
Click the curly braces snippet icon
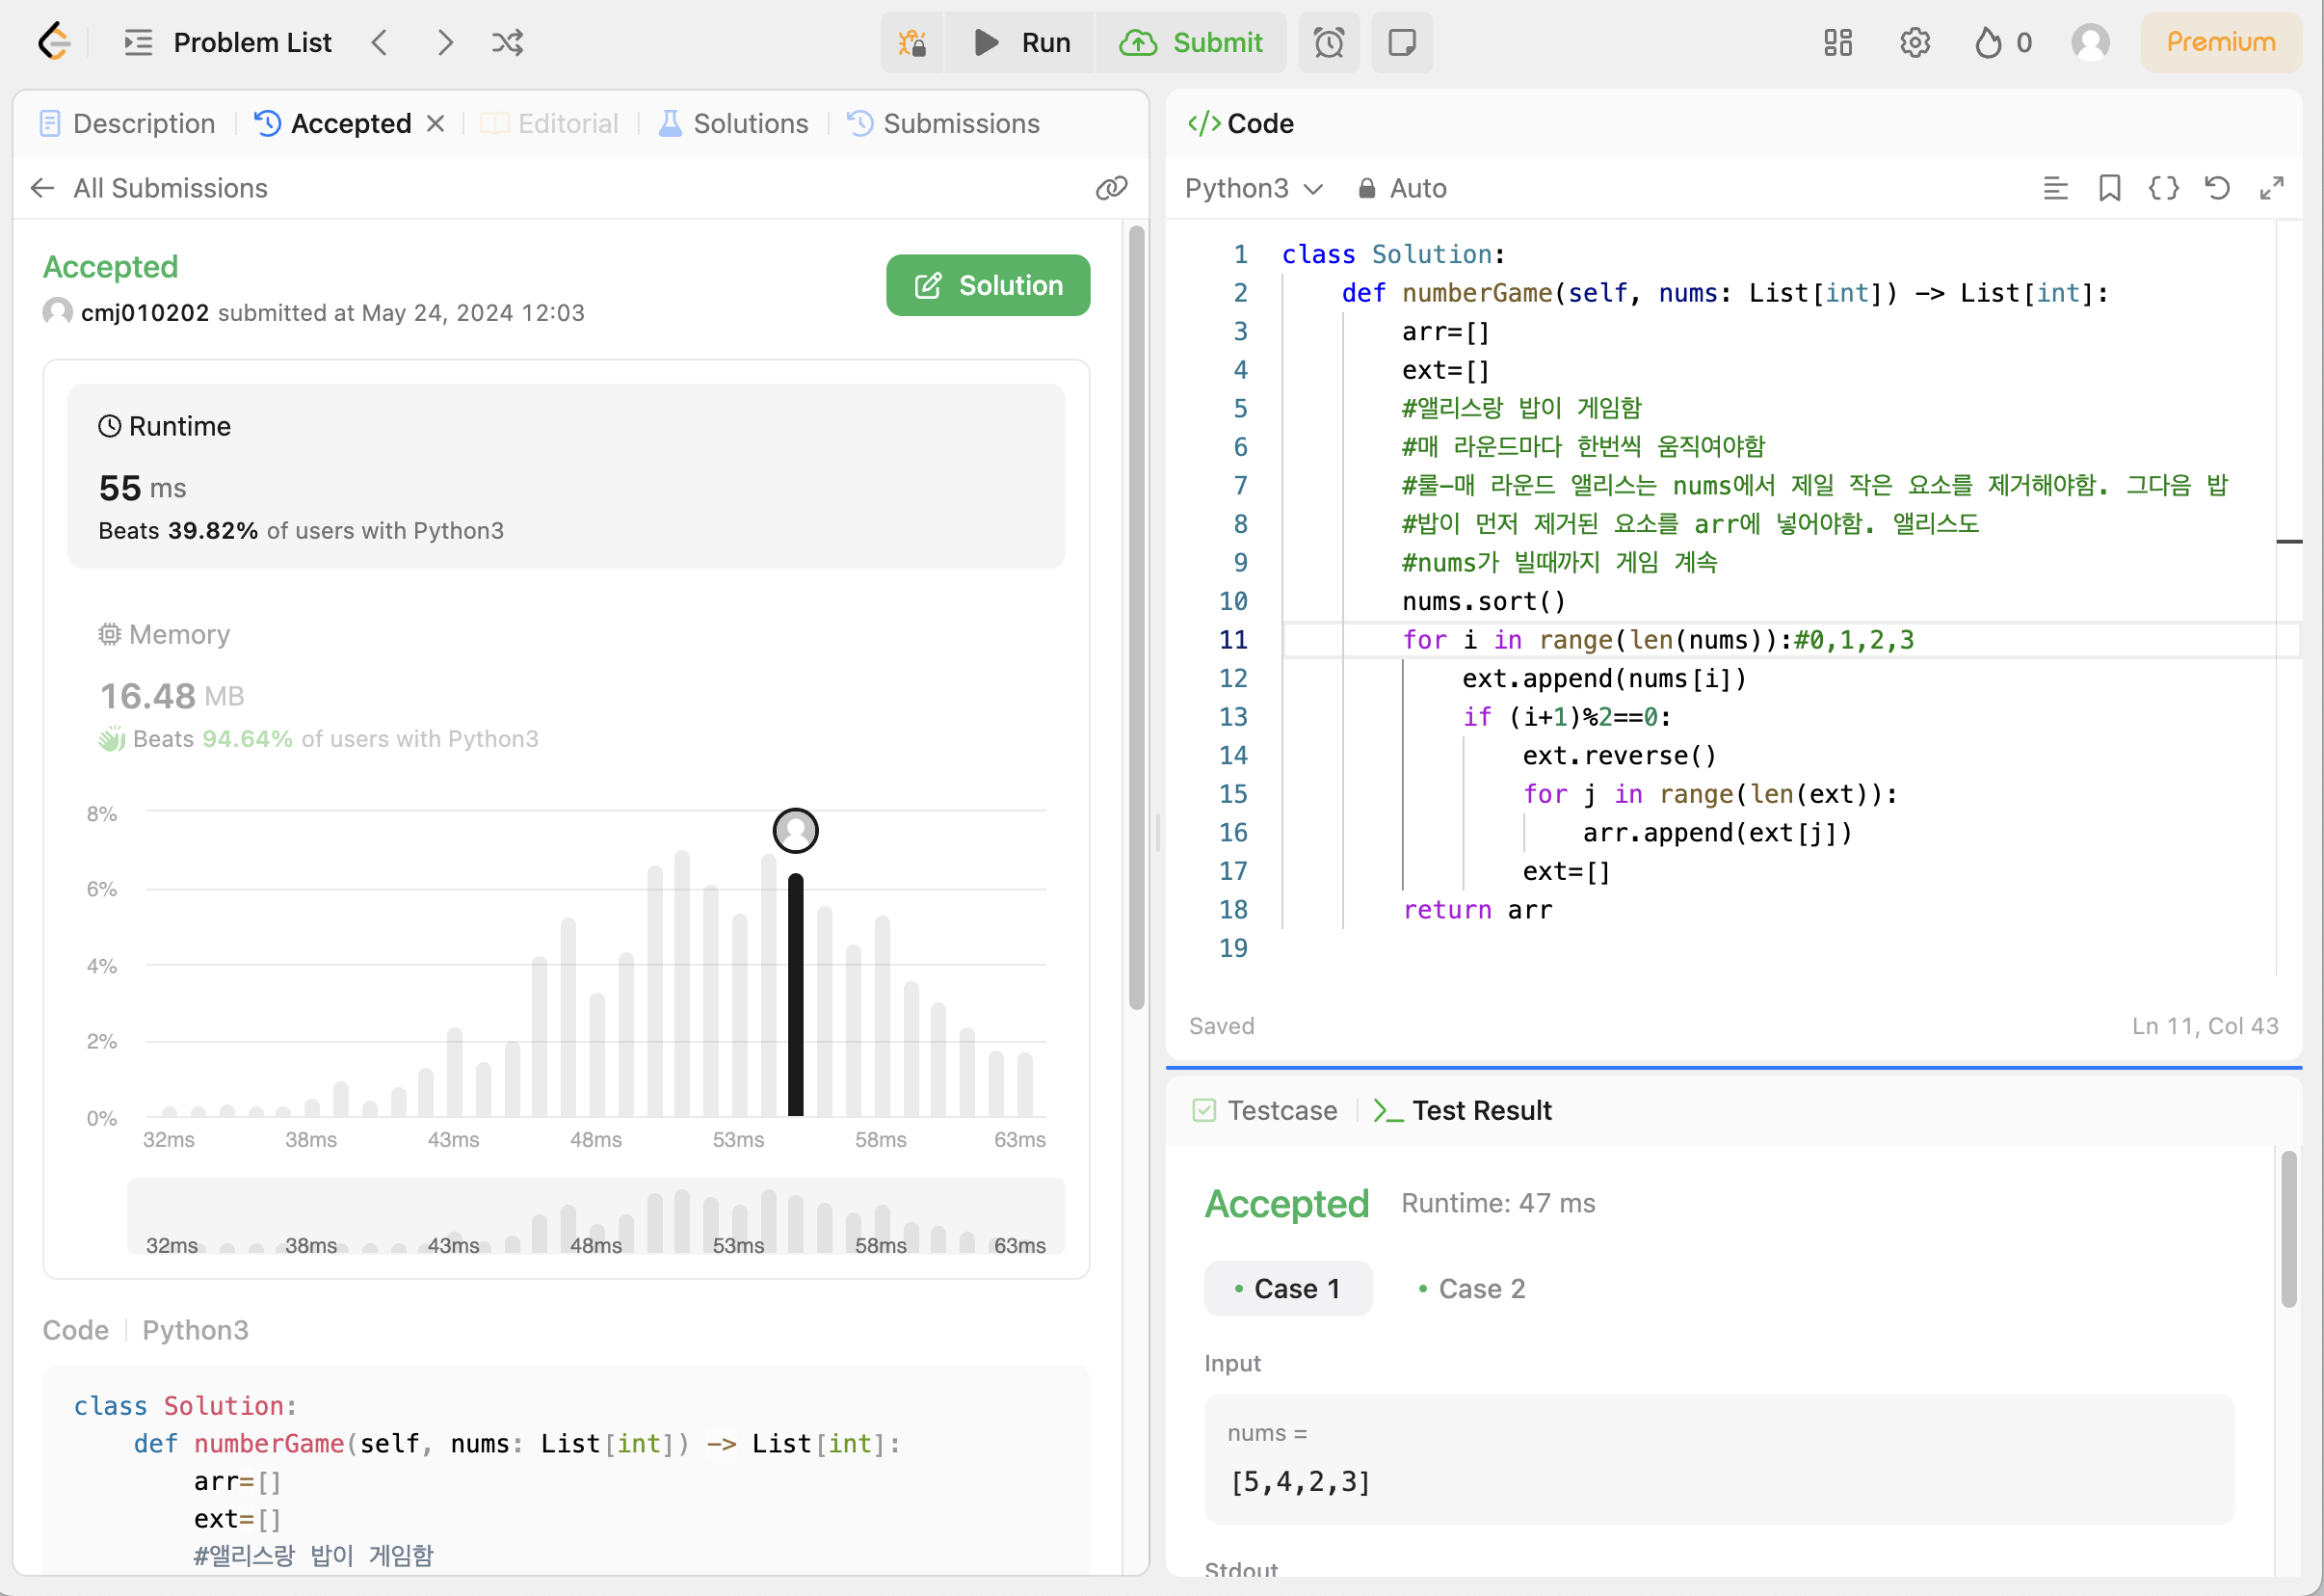point(2163,188)
